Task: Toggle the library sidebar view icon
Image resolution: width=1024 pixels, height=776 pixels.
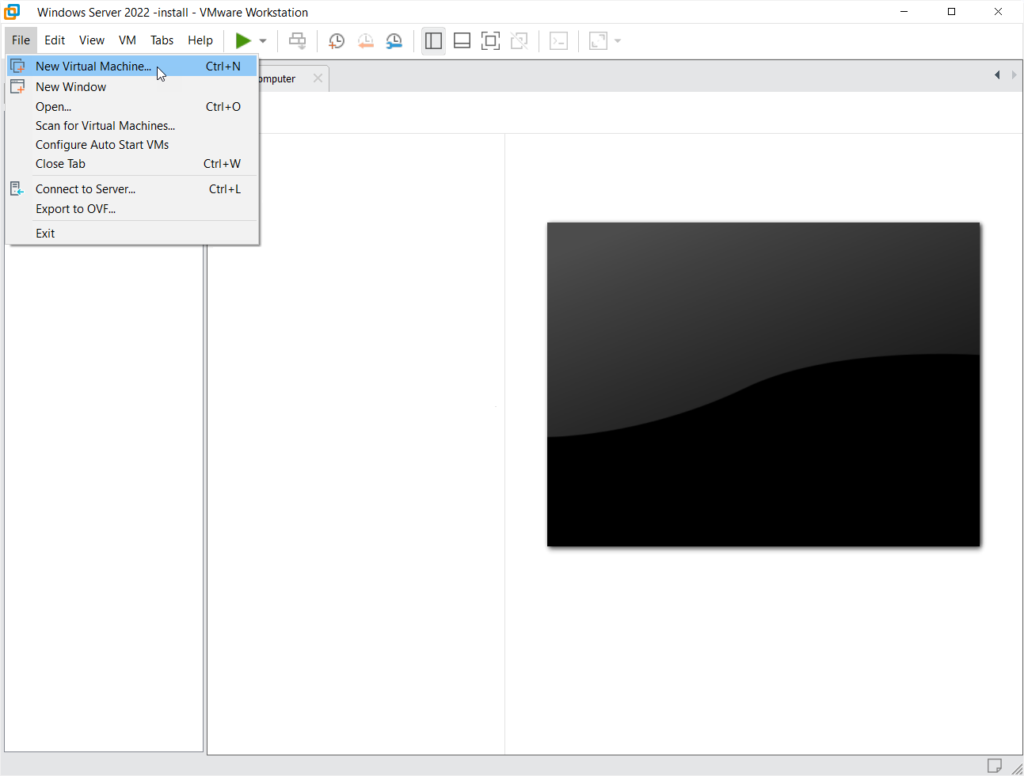Action: tap(433, 40)
